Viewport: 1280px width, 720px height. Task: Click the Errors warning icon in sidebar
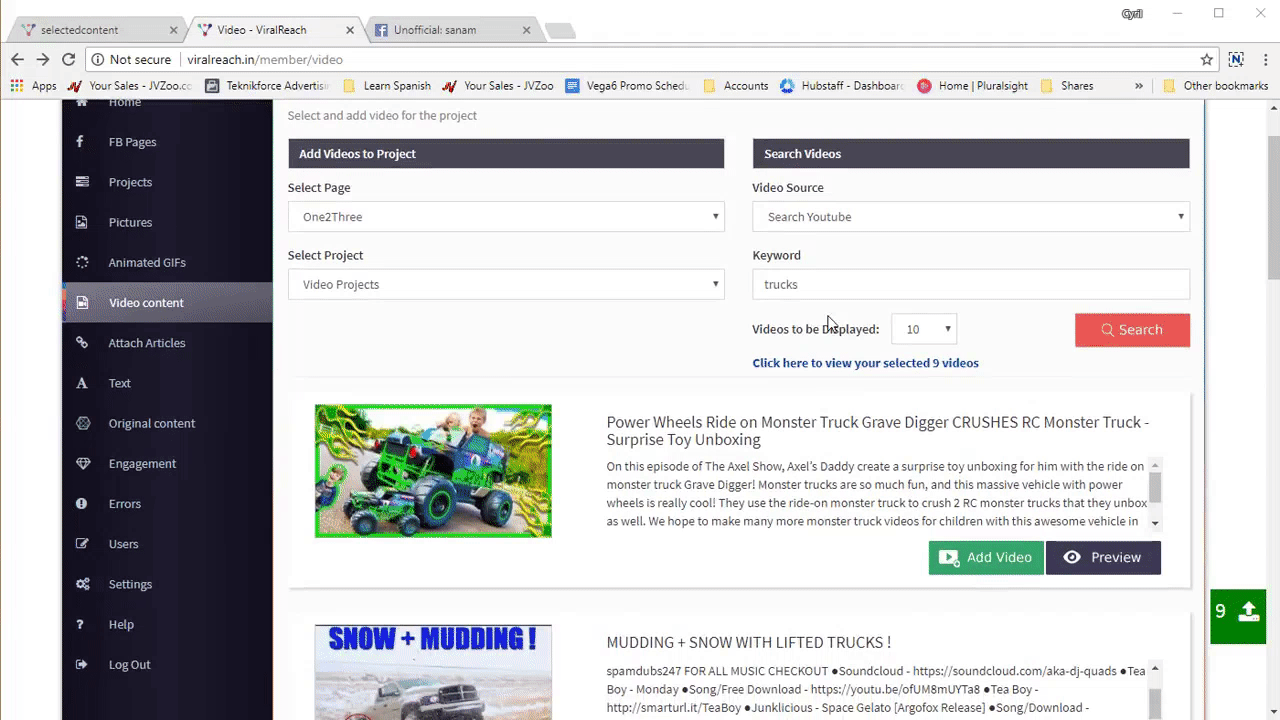[82, 504]
